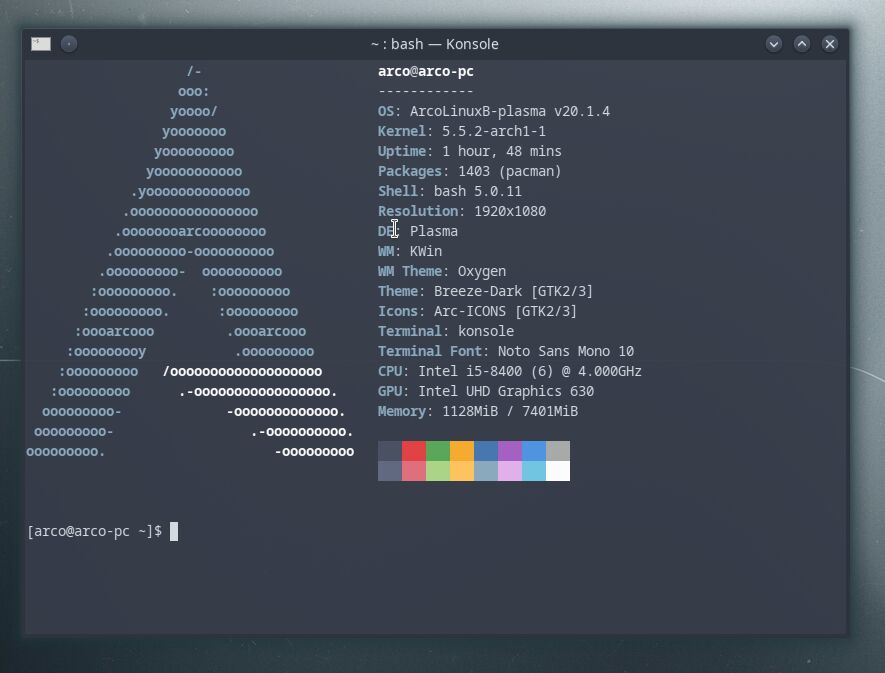Open the Konsole window menu icon
This screenshot has width=885, height=673.
pos(41,44)
